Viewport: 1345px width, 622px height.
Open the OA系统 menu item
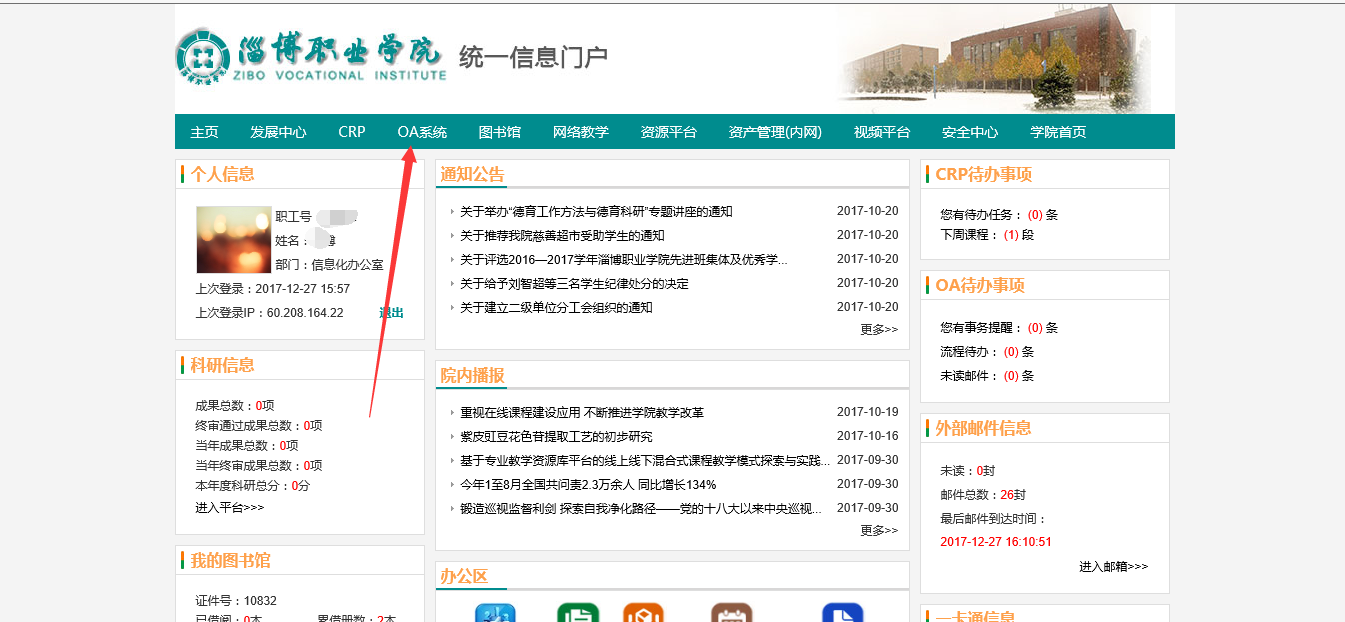point(422,132)
